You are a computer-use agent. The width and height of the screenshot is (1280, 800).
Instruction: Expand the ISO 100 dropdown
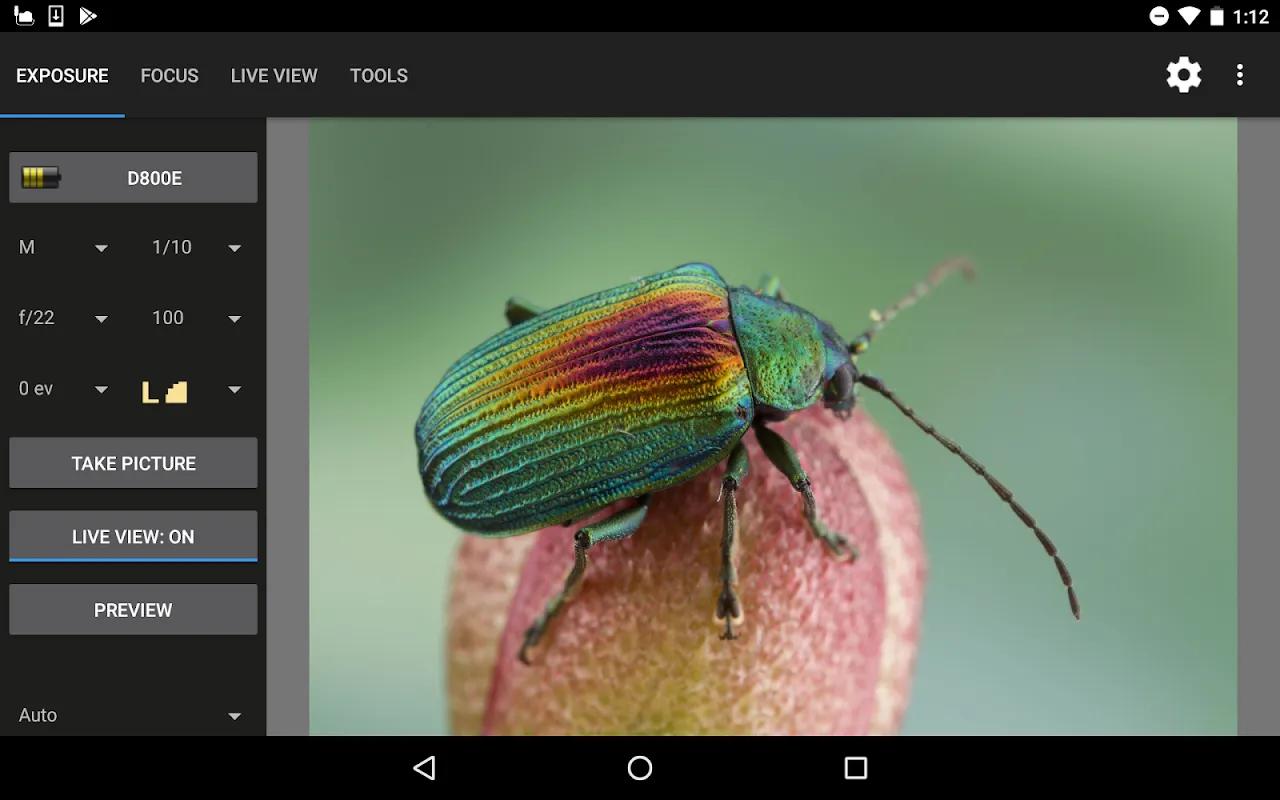click(197, 318)
